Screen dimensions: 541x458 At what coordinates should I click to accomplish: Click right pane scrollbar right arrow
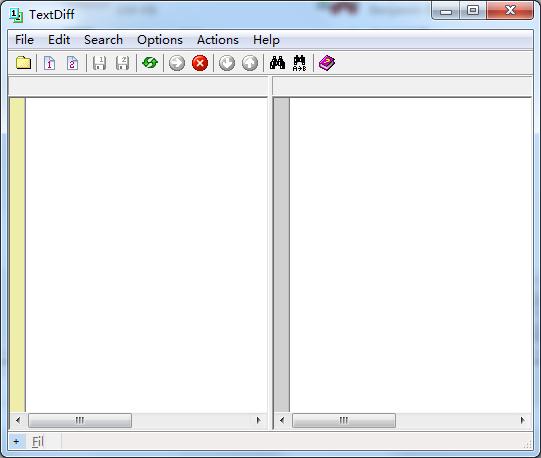(x=523, y=420)
